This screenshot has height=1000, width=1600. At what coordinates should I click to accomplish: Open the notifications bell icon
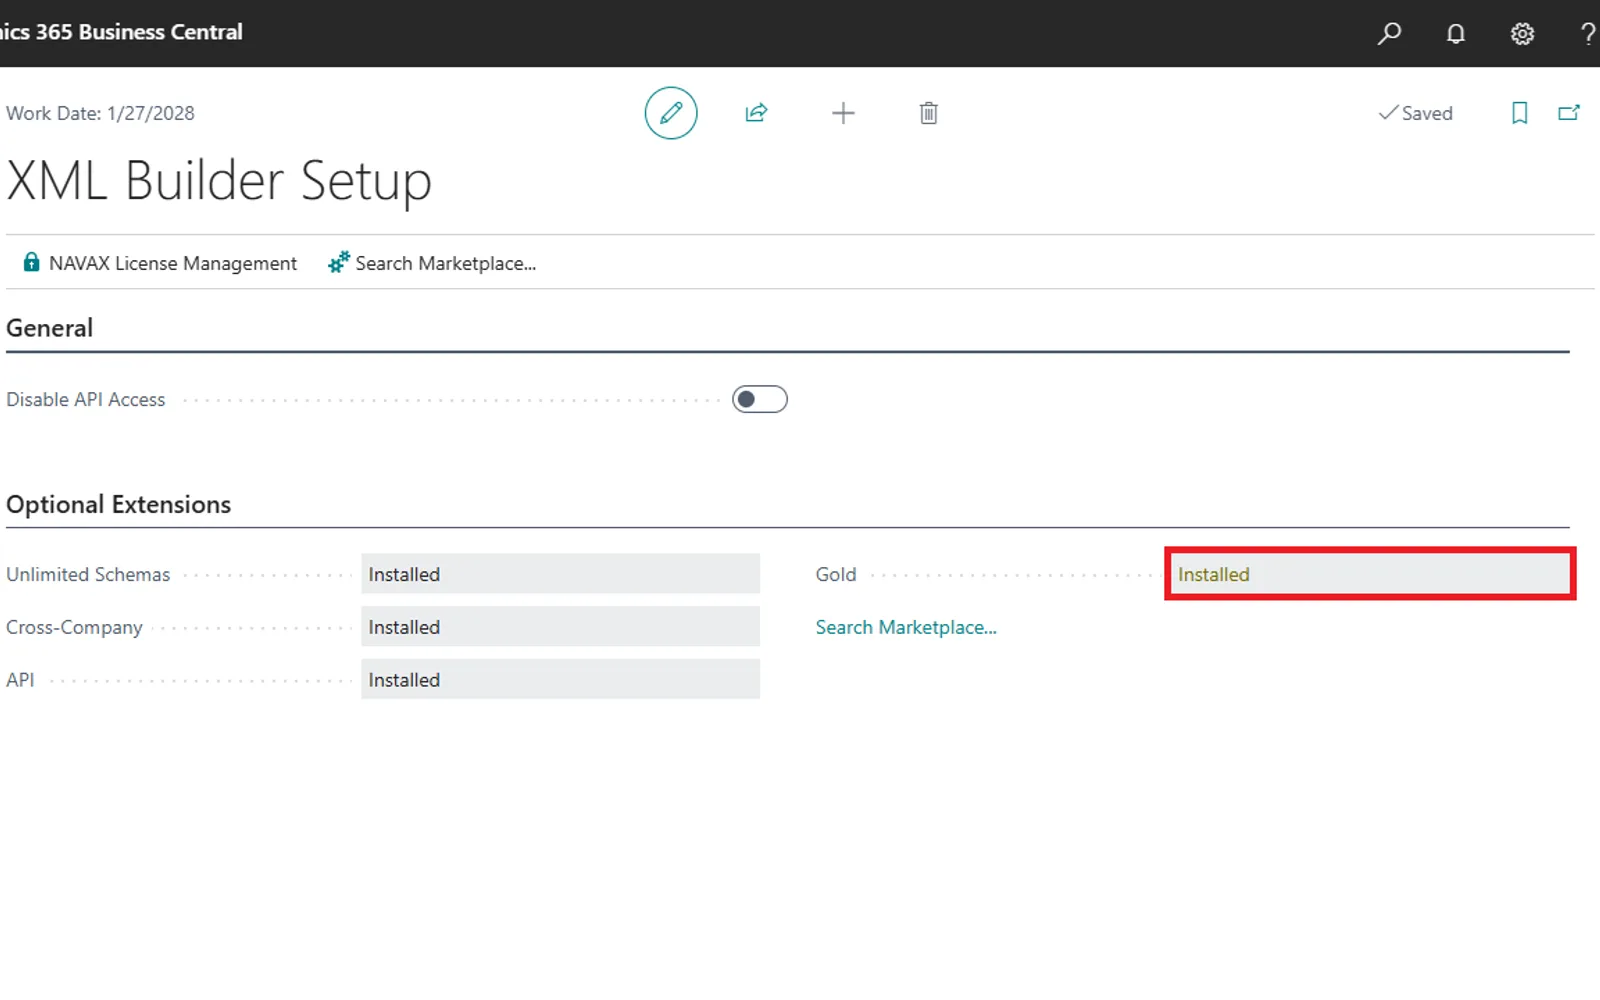tap(1456, 33)
